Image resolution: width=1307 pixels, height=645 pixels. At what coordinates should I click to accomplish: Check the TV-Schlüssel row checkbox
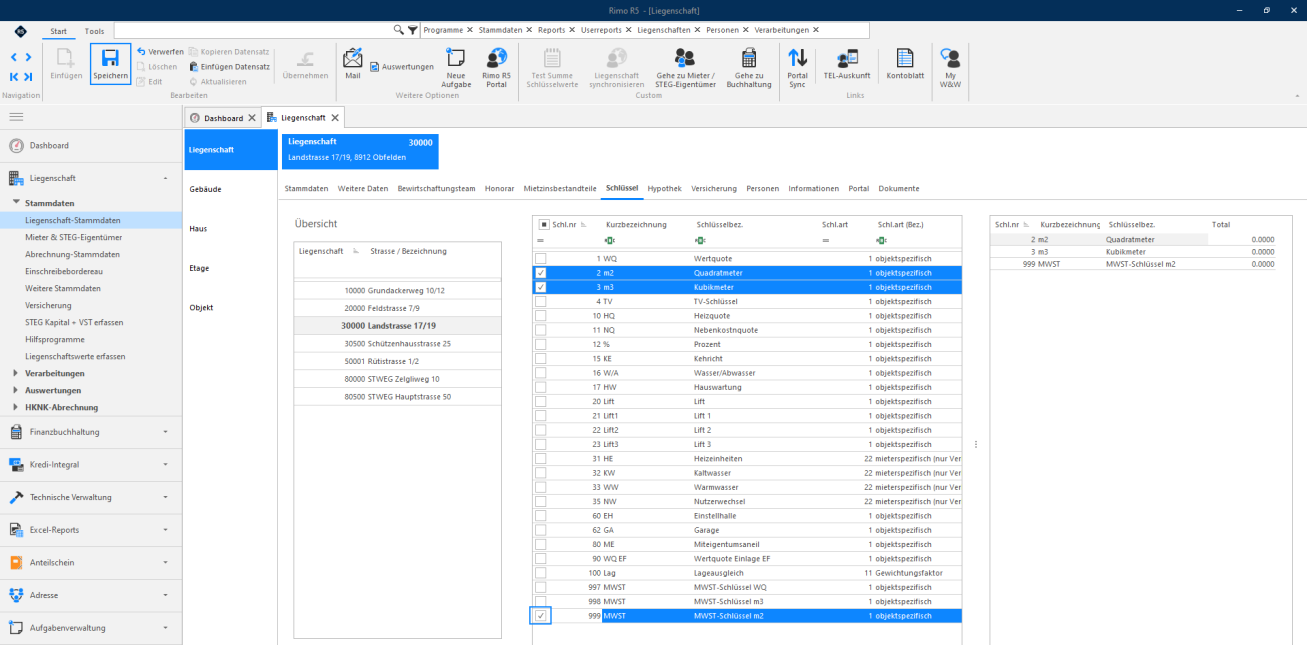541,301
